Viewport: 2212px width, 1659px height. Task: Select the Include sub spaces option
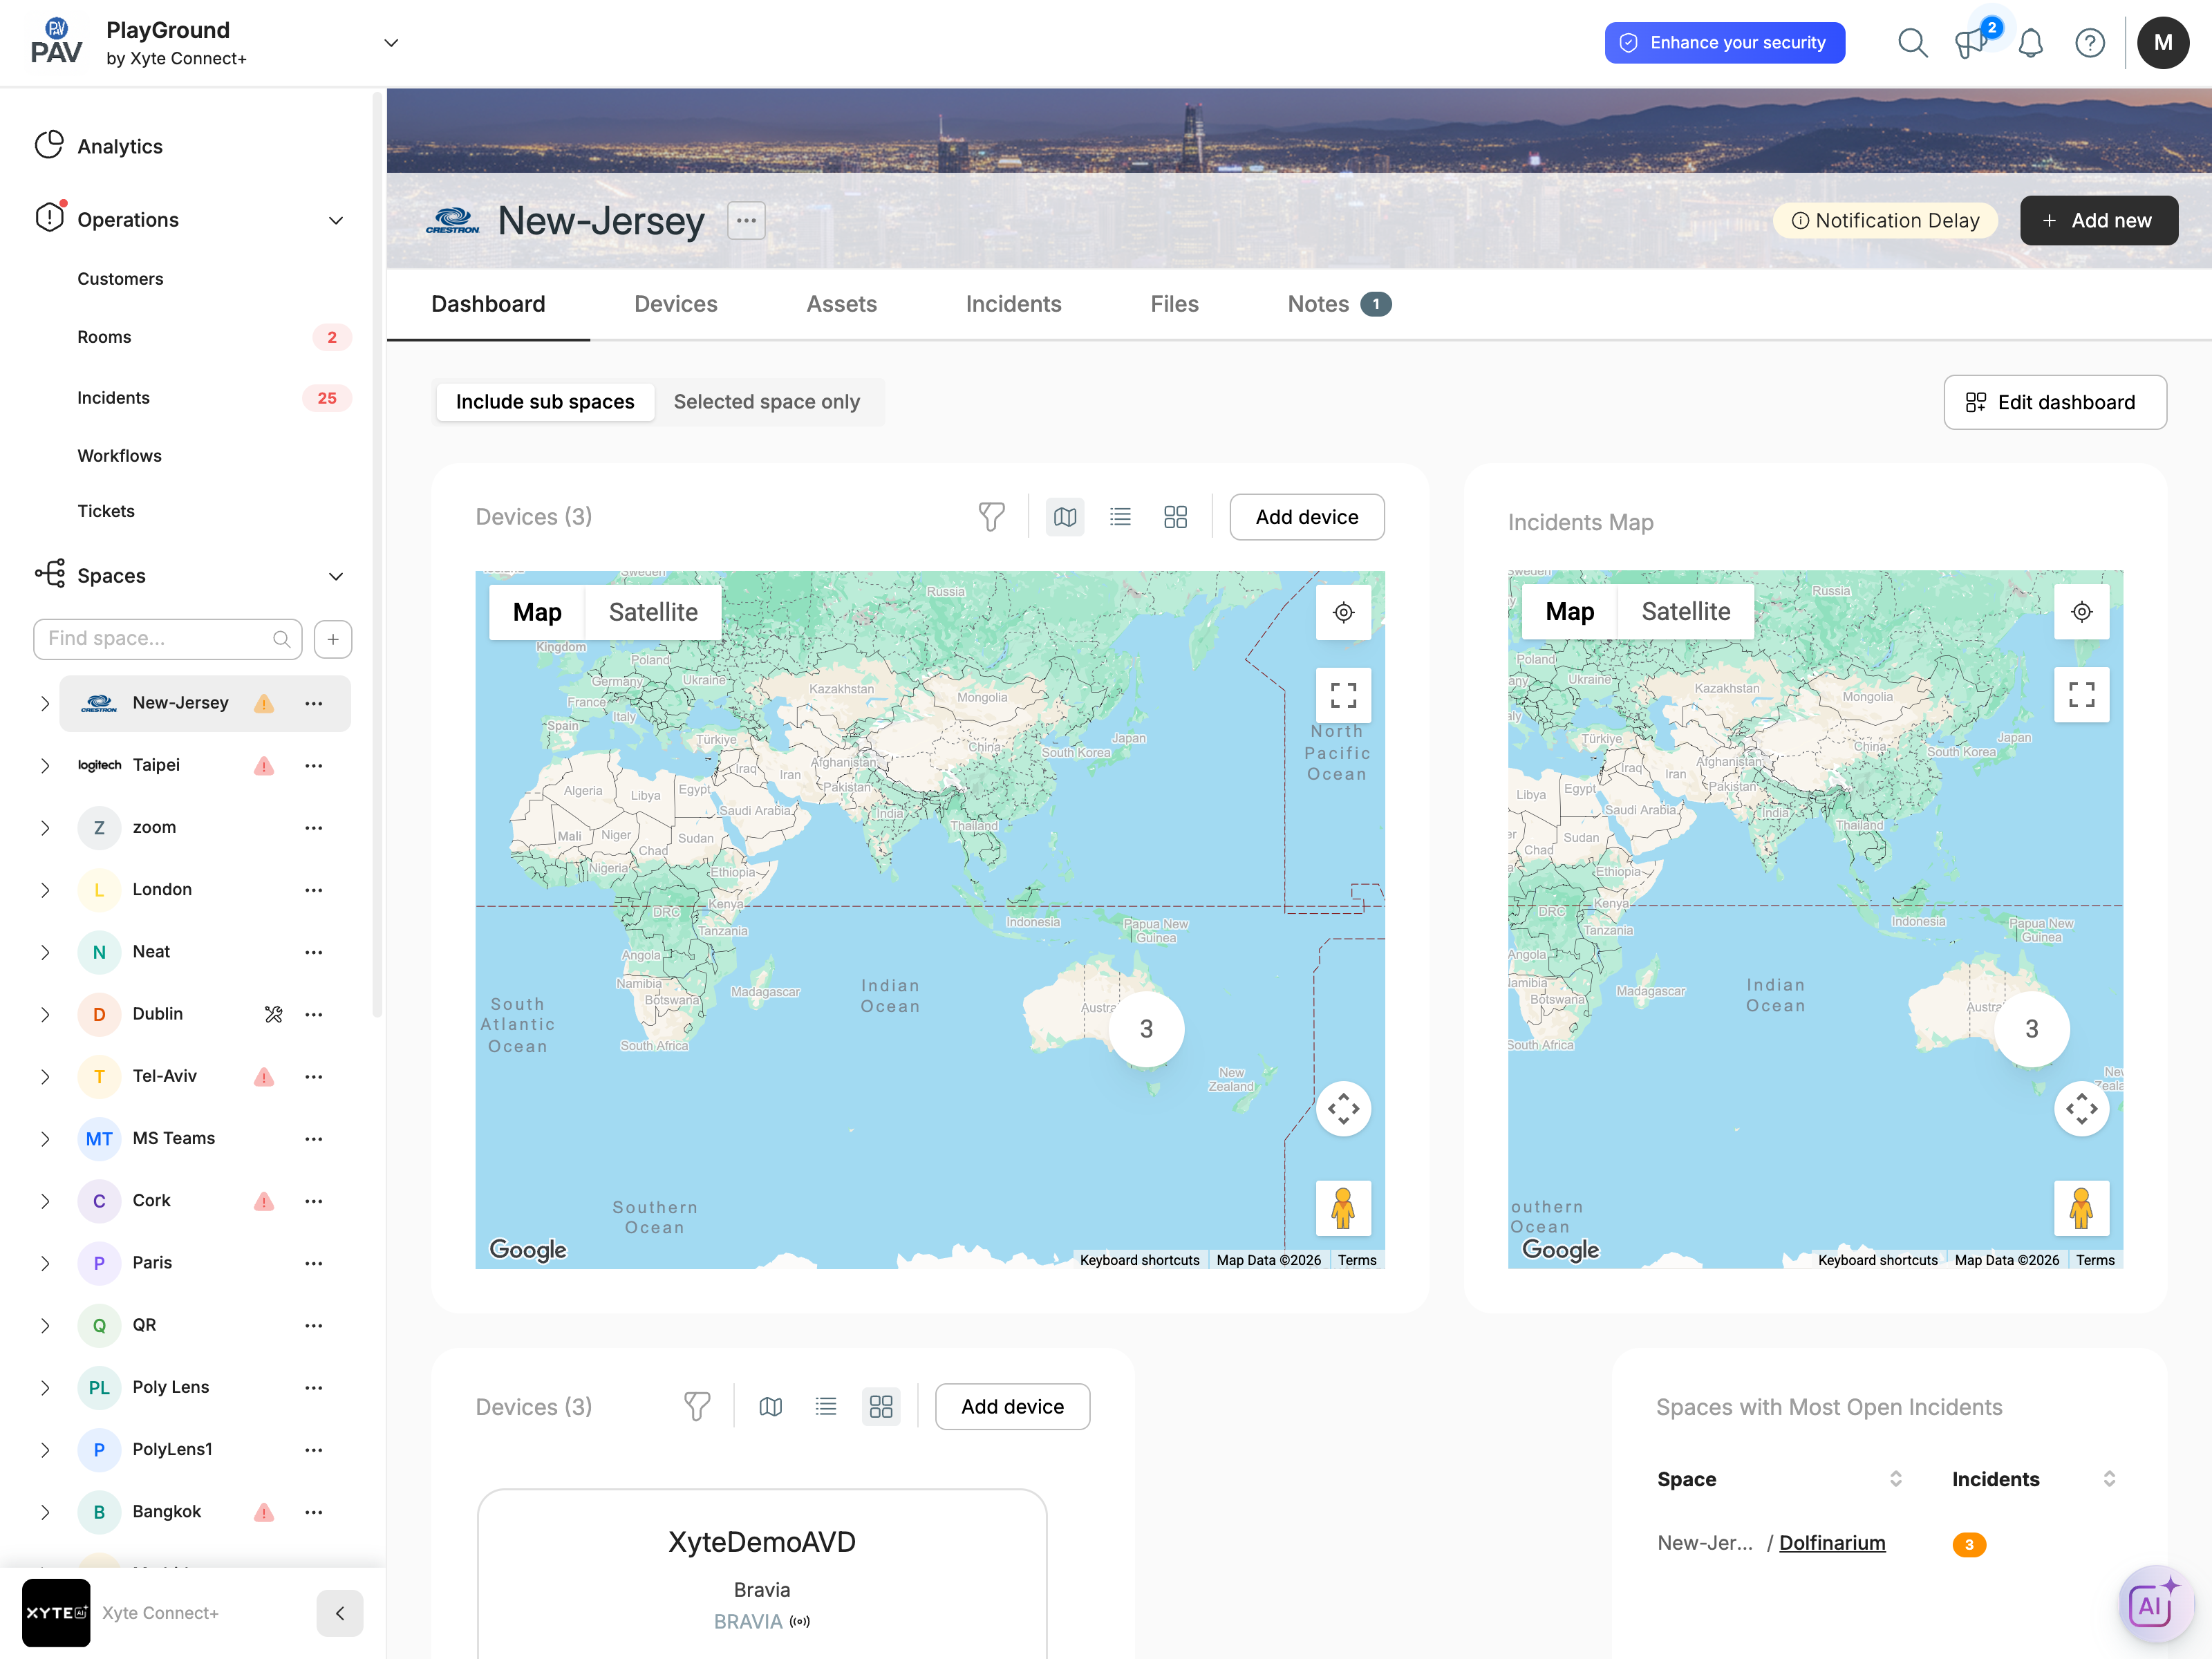[x=545, y=402]
